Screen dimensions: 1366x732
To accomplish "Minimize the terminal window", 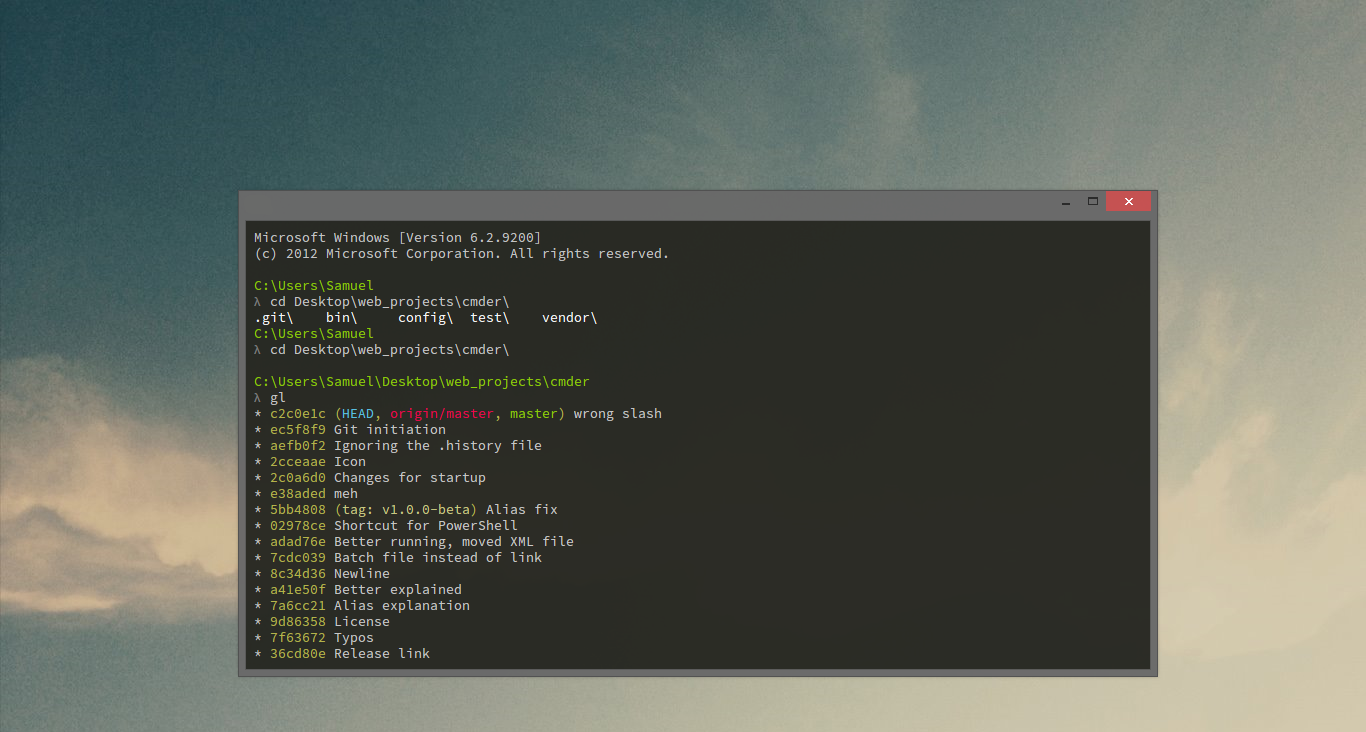I will tap(1065, 201).
